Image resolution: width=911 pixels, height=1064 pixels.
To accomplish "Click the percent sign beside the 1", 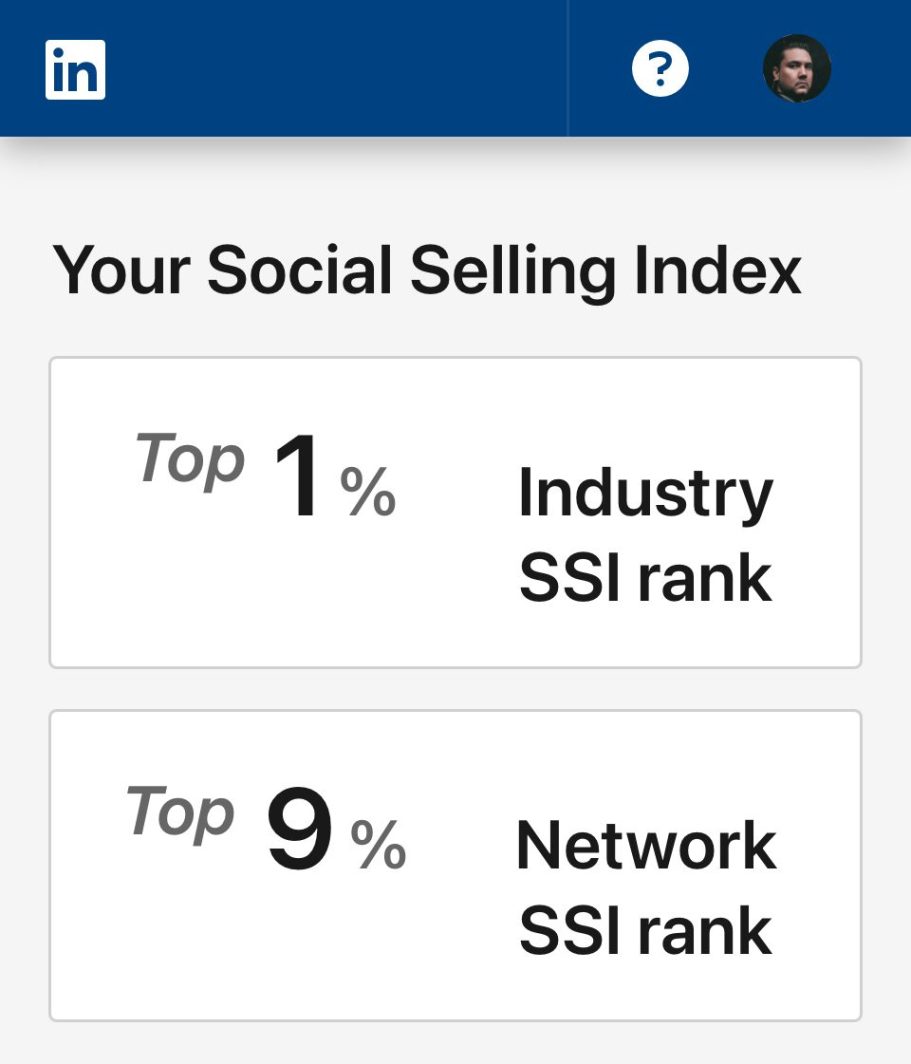I will pos(368,491).
